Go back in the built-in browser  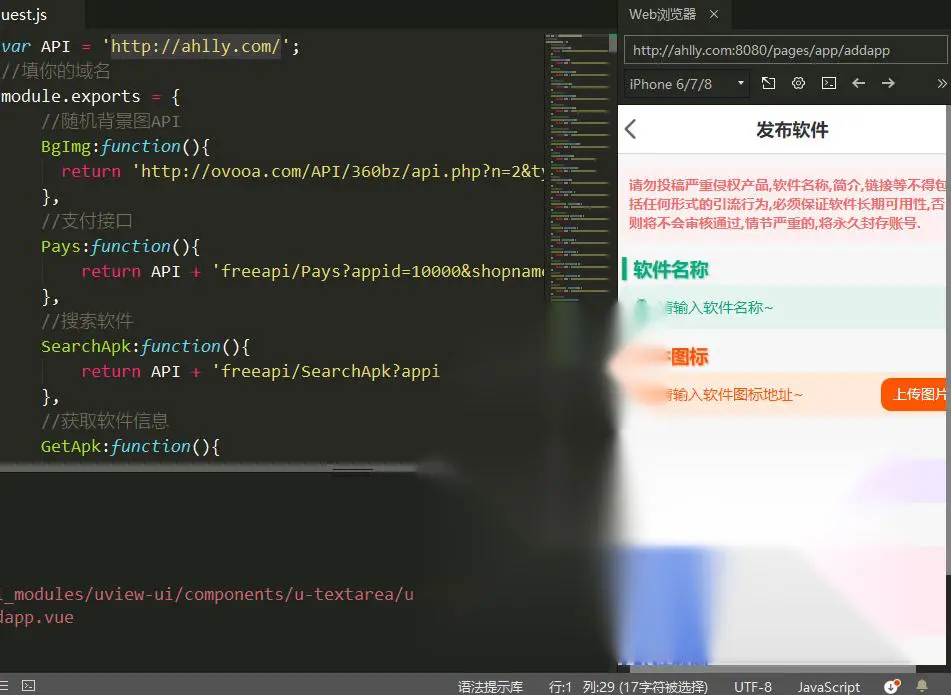858,83
